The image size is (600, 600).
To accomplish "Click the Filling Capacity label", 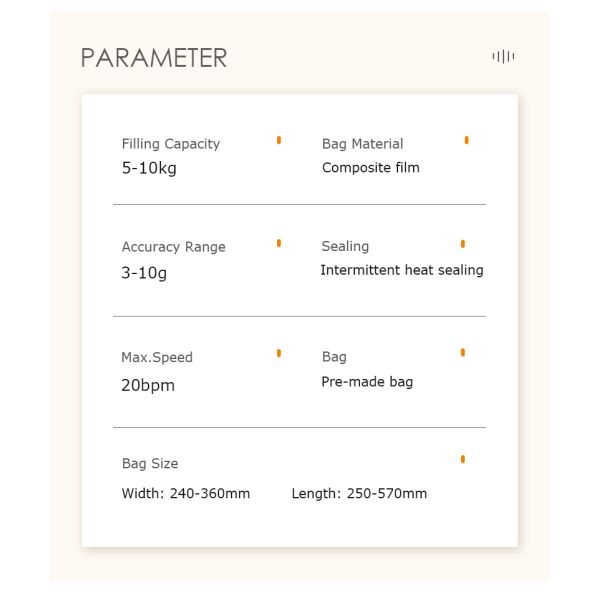I will [x=170, y=144].
